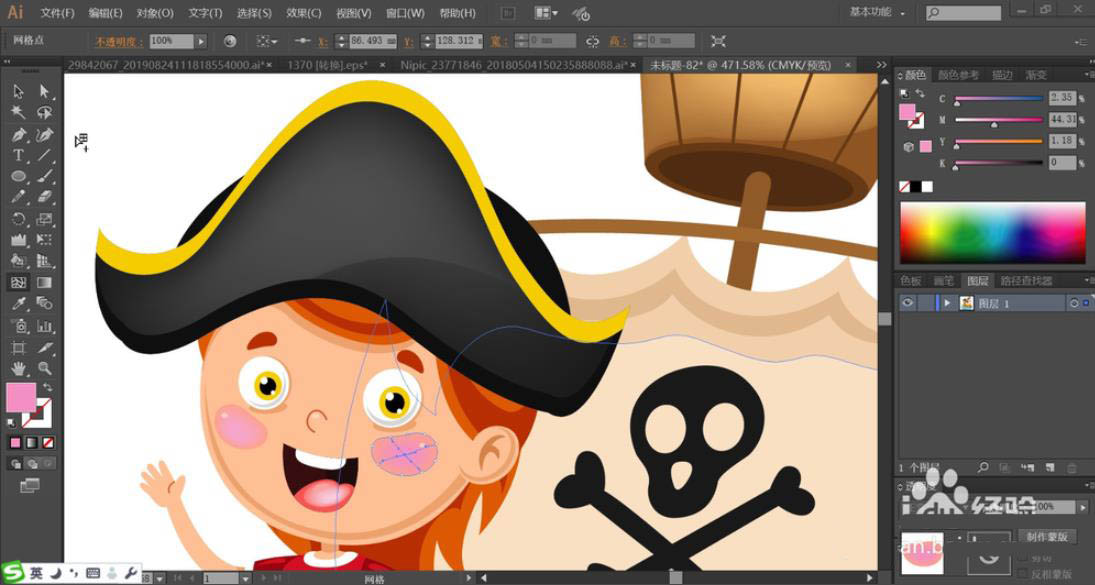The height and width of the screenshot is (585, 1095).
Task: Choose Draw Behind mode
Action: pos(31,464)
